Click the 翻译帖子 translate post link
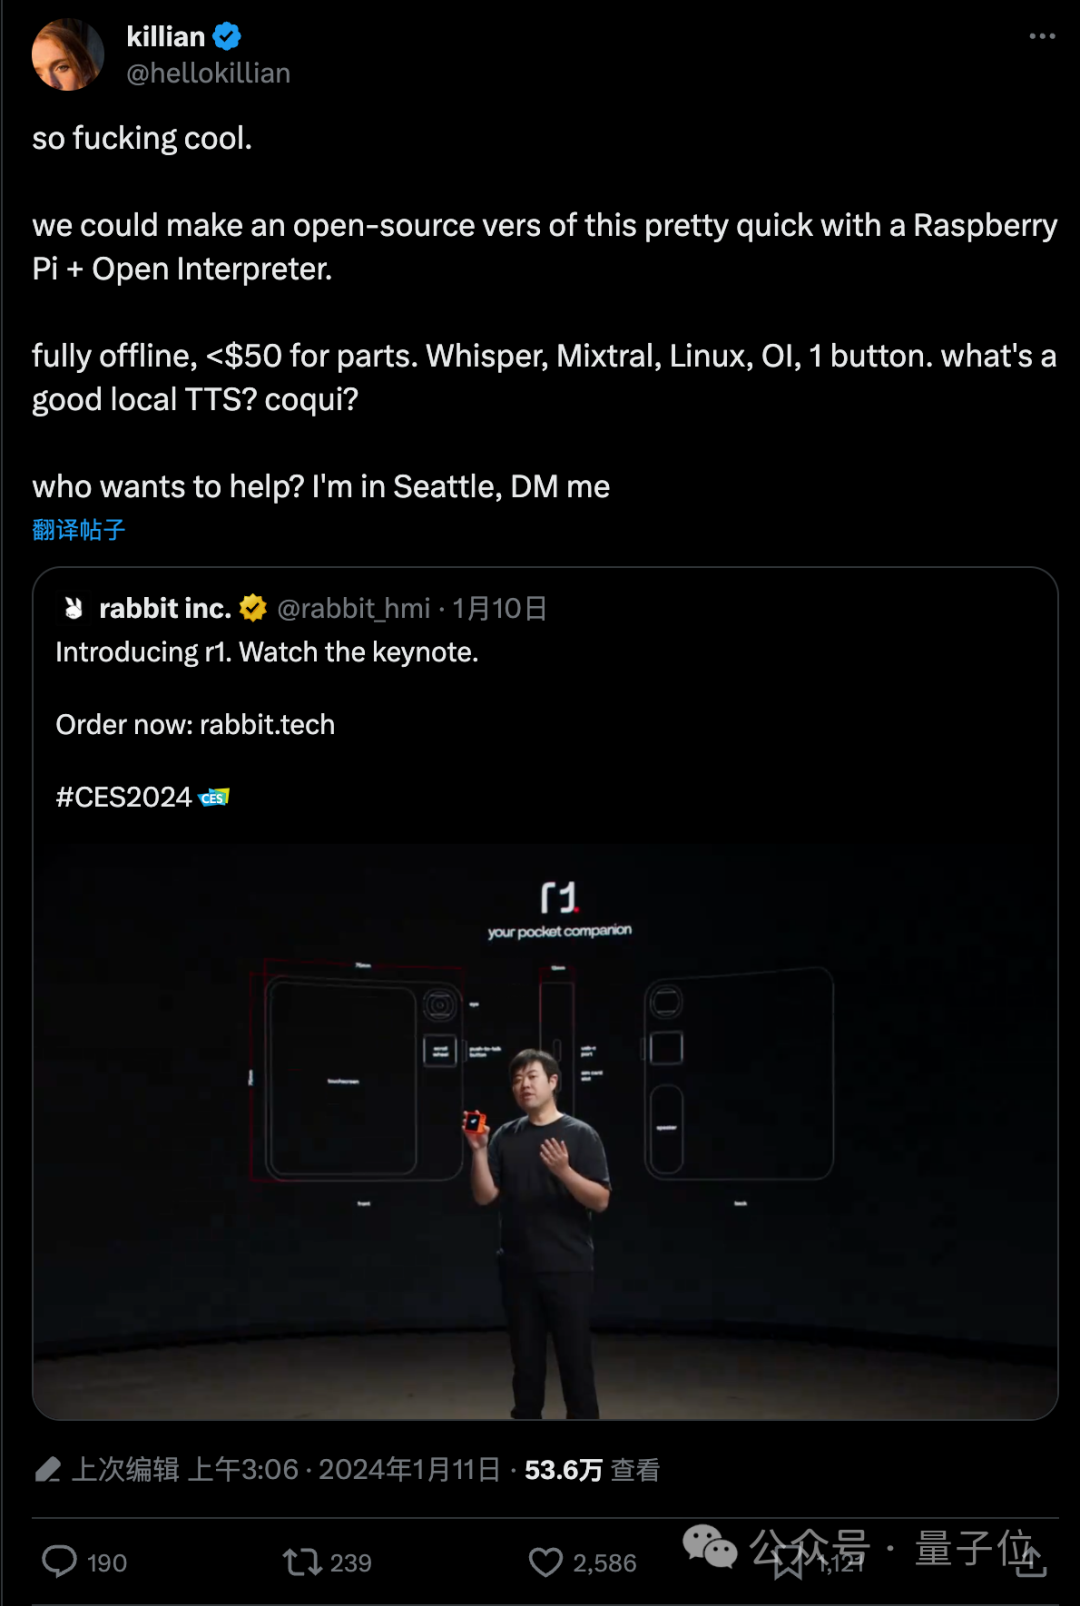 tap(79, 529)
